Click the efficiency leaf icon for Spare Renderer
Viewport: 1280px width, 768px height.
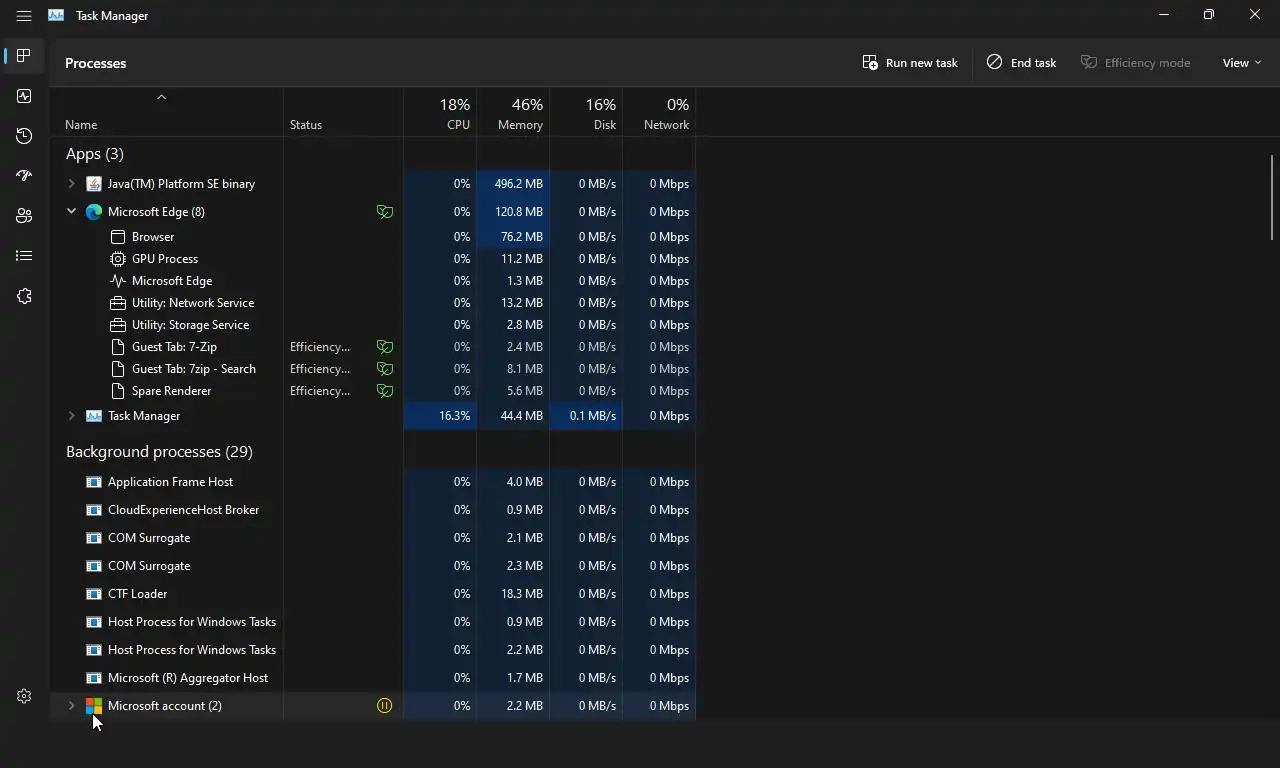(x=385, y=391)
